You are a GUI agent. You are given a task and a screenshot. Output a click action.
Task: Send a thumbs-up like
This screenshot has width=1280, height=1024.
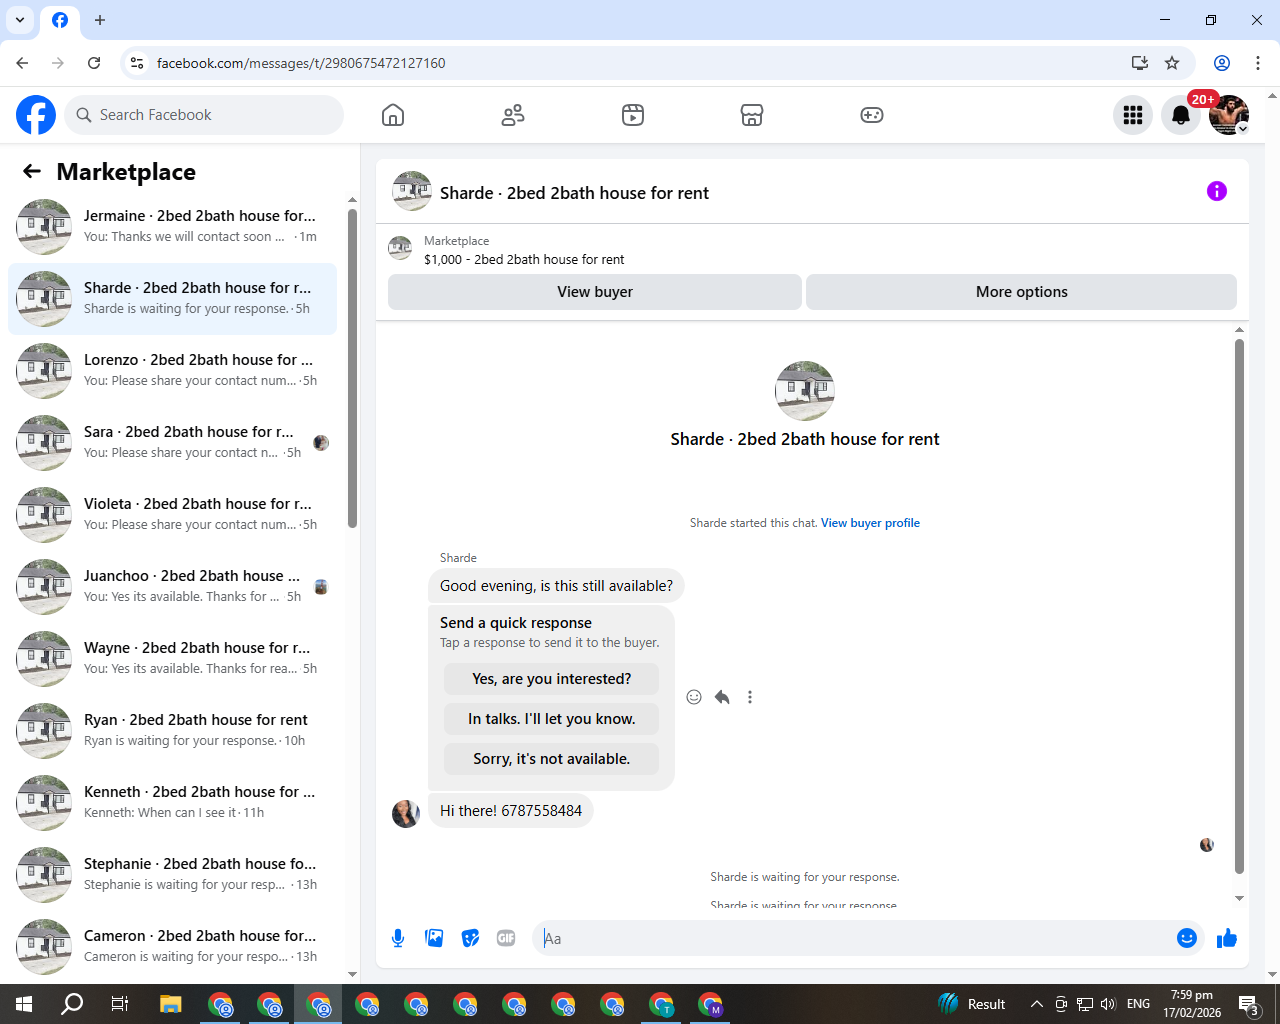[x=1227, y=938]
